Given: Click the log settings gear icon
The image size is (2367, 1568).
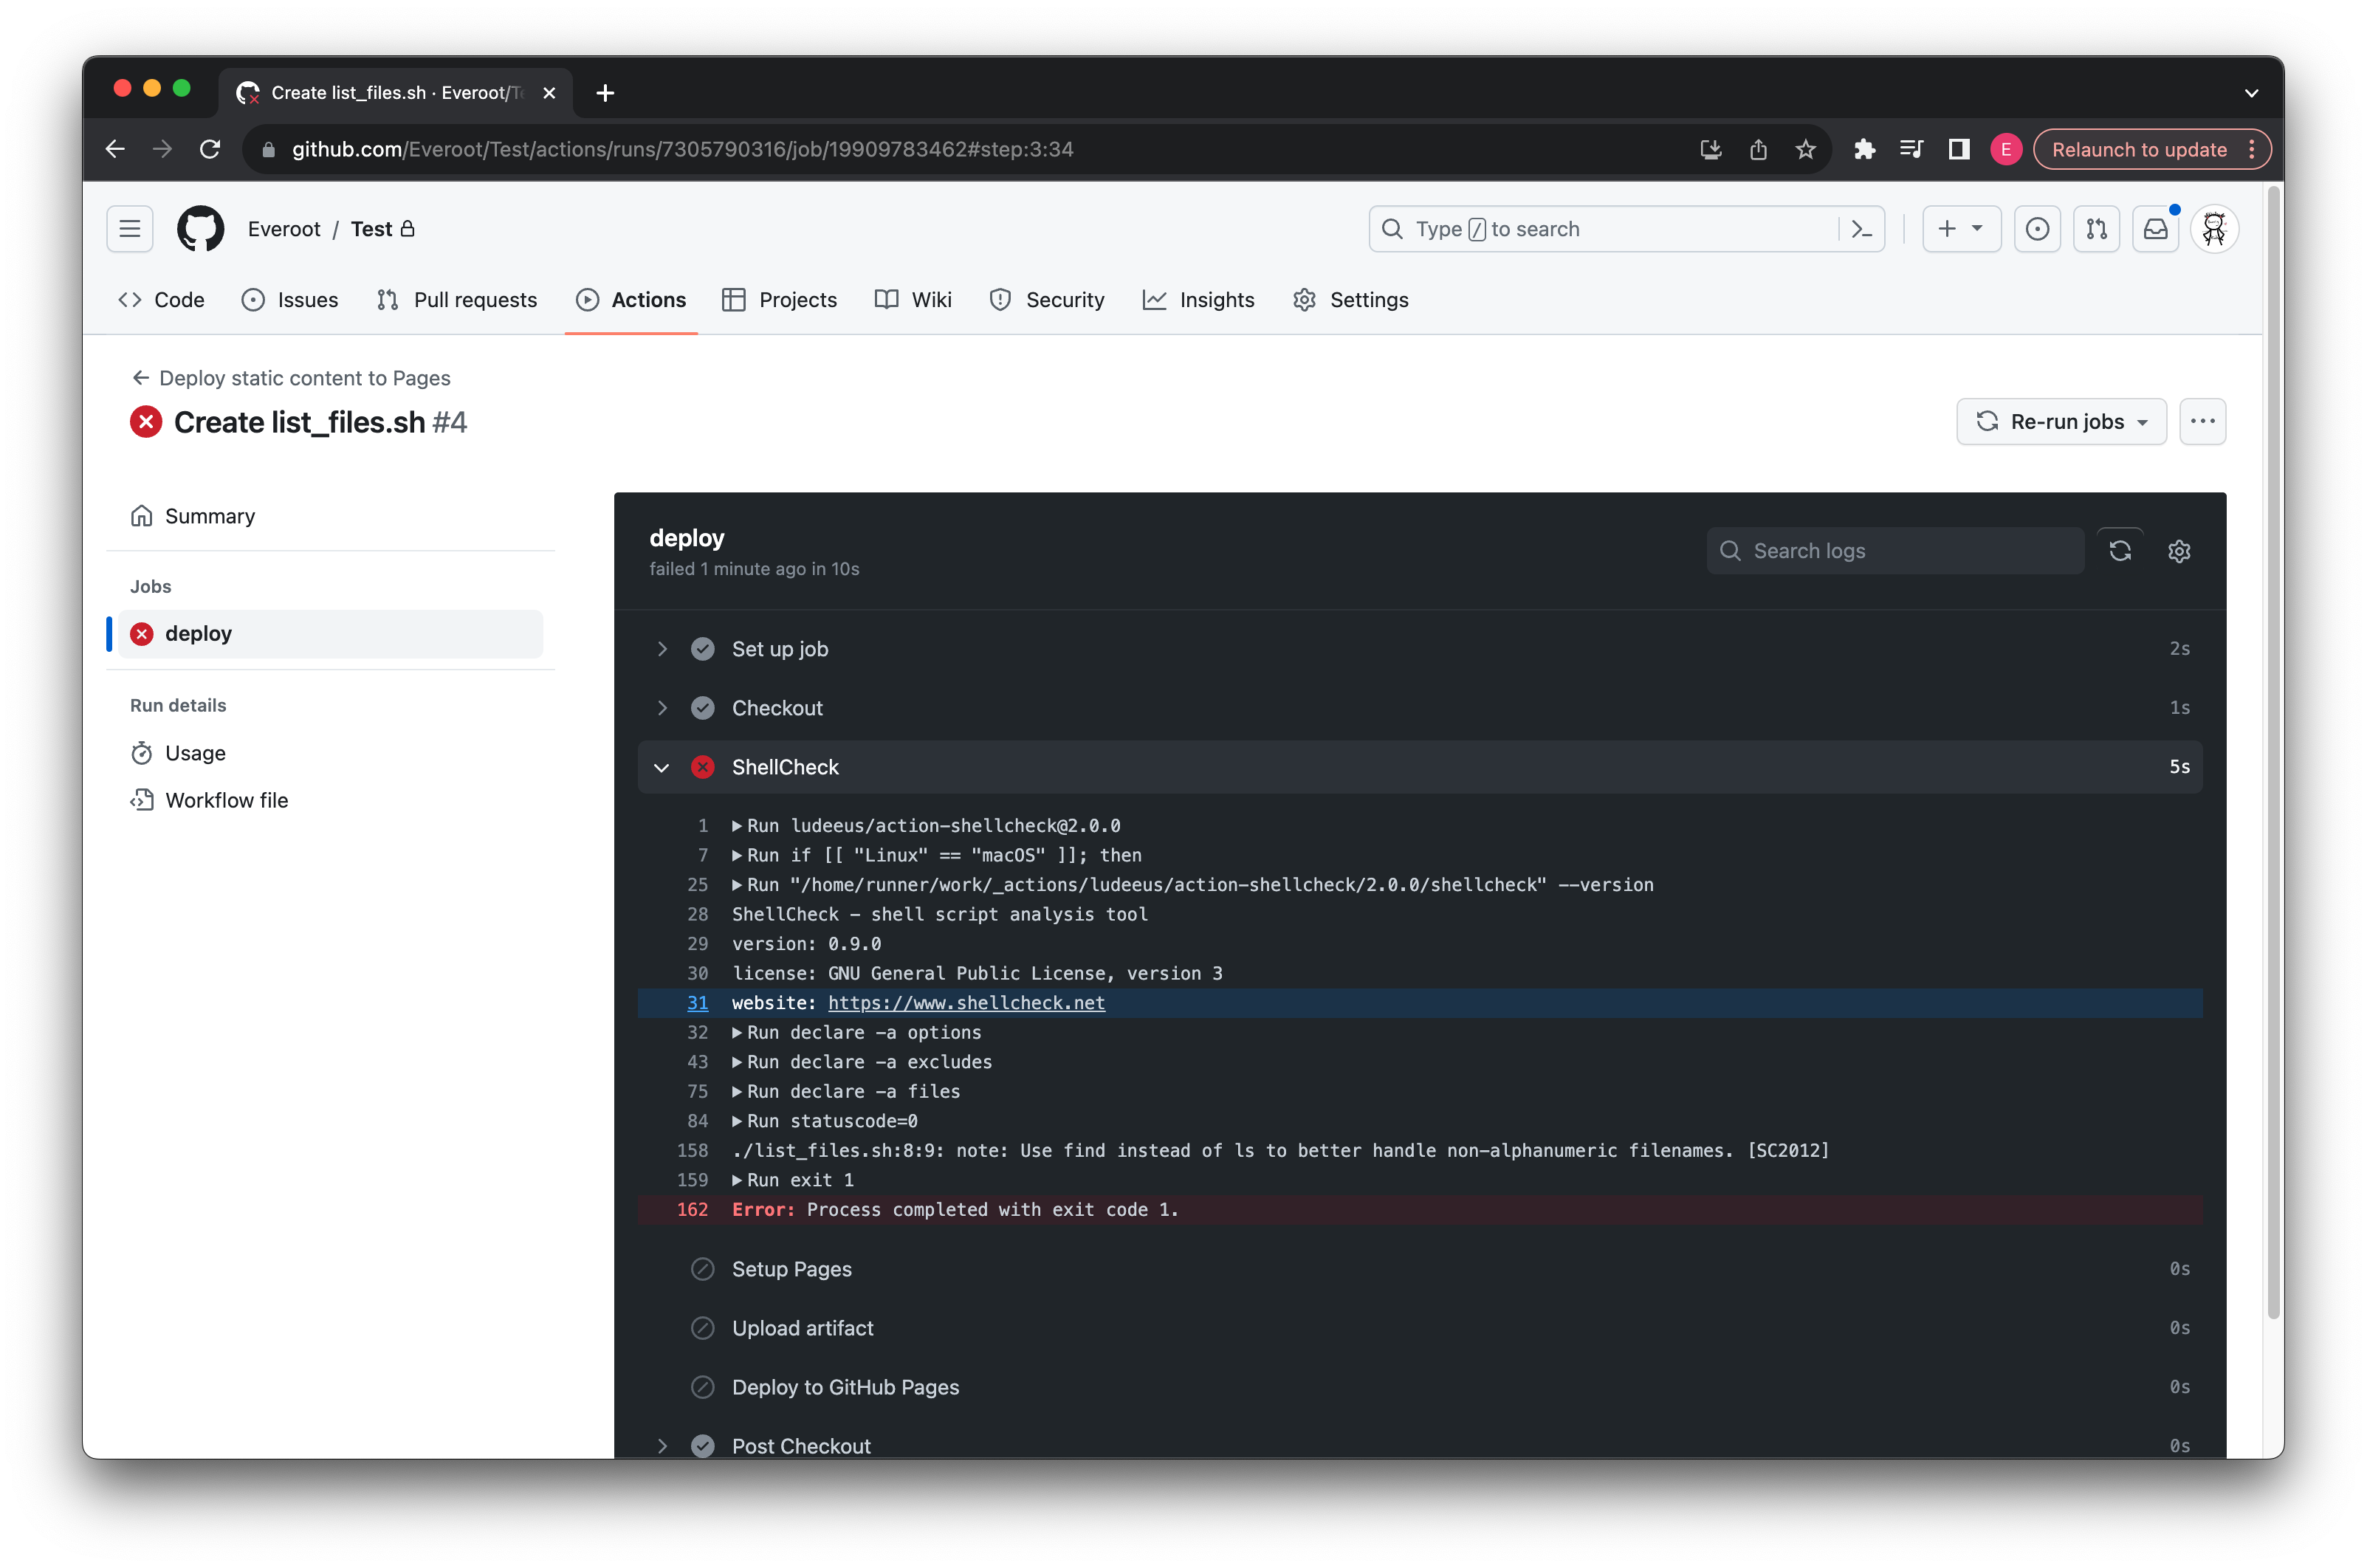Looking at the screenshot, I should (2179, 551).
